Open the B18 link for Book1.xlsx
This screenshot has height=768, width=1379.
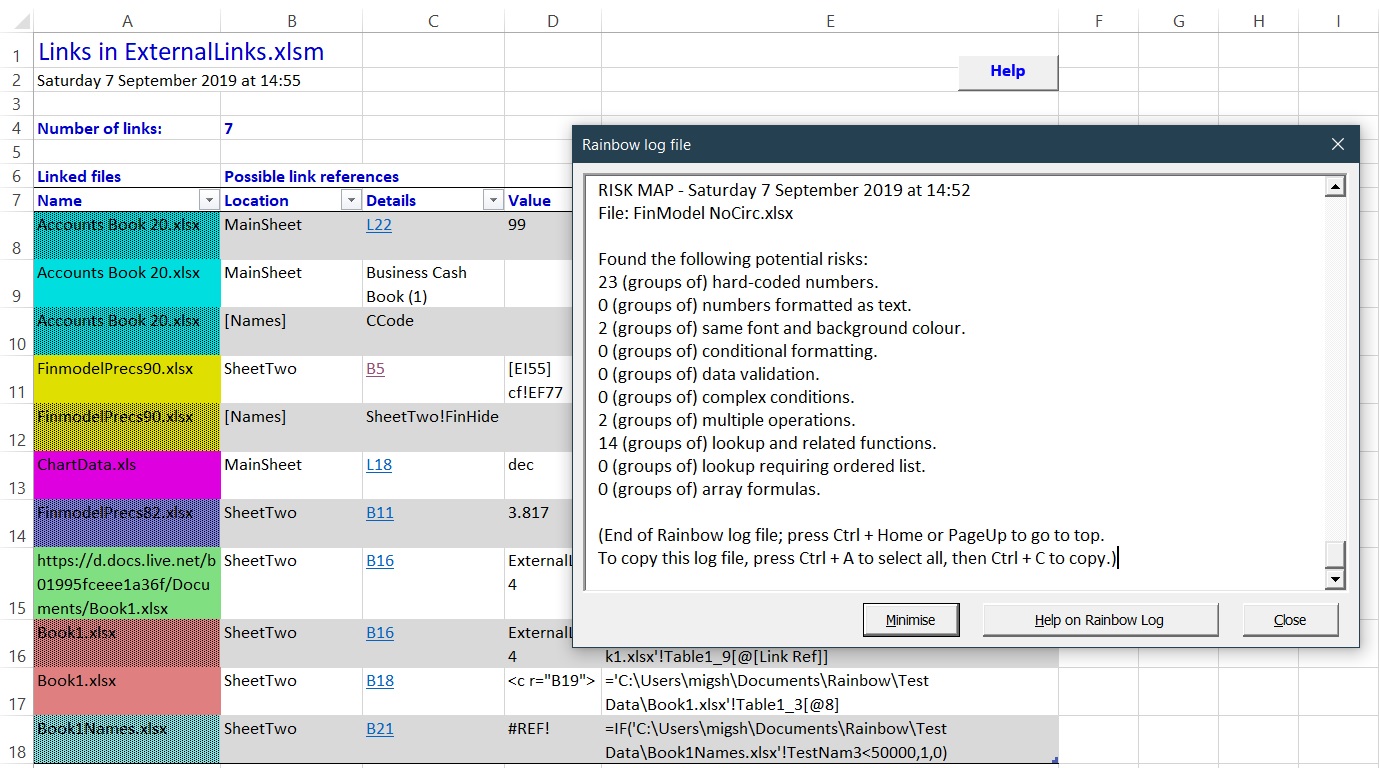380,681
